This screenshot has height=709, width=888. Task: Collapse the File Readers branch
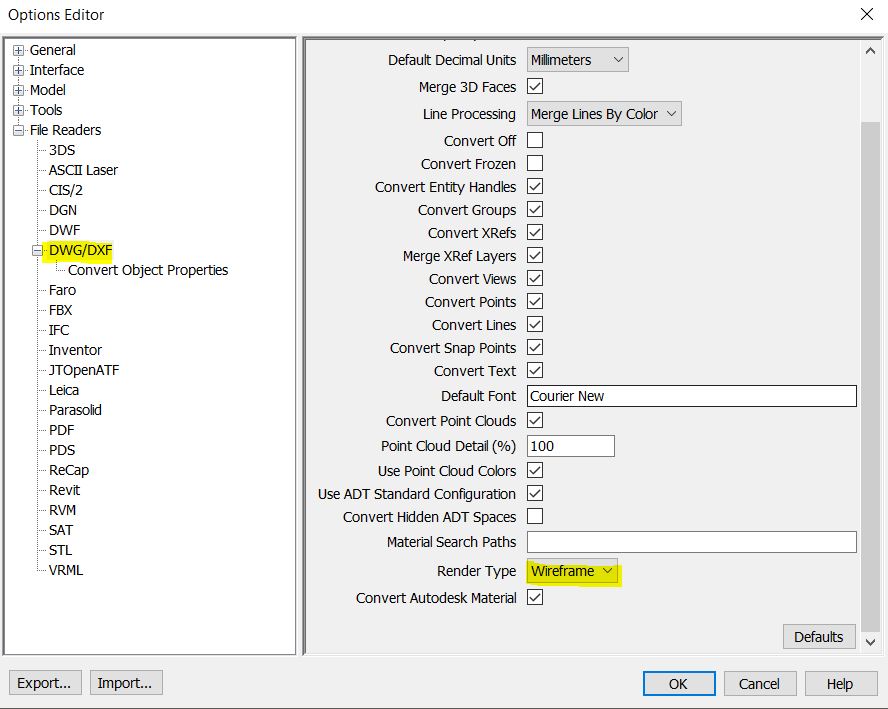point(19,130)
